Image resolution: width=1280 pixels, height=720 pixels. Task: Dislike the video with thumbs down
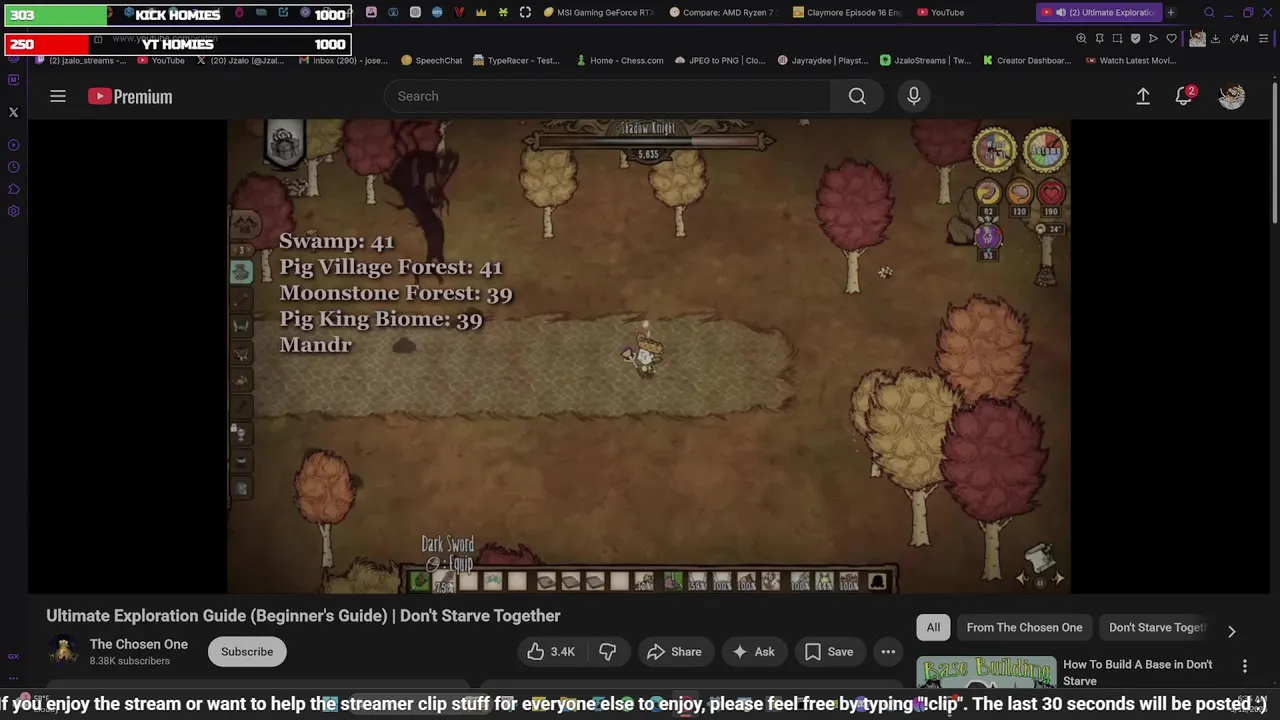coord(607,652)
